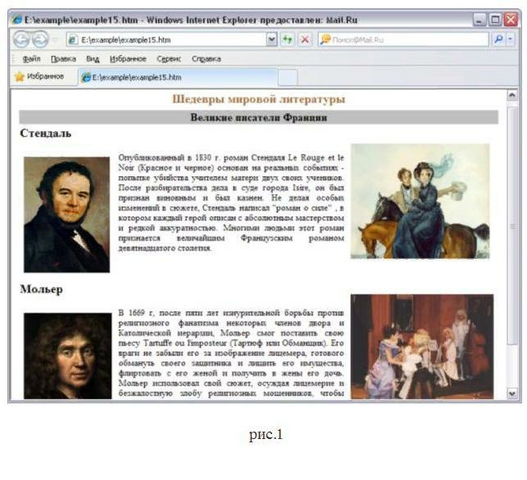Click the Internet Explorer logo in title bar
527x480 pixels.
pyautogui.click(x=17, y=20)
